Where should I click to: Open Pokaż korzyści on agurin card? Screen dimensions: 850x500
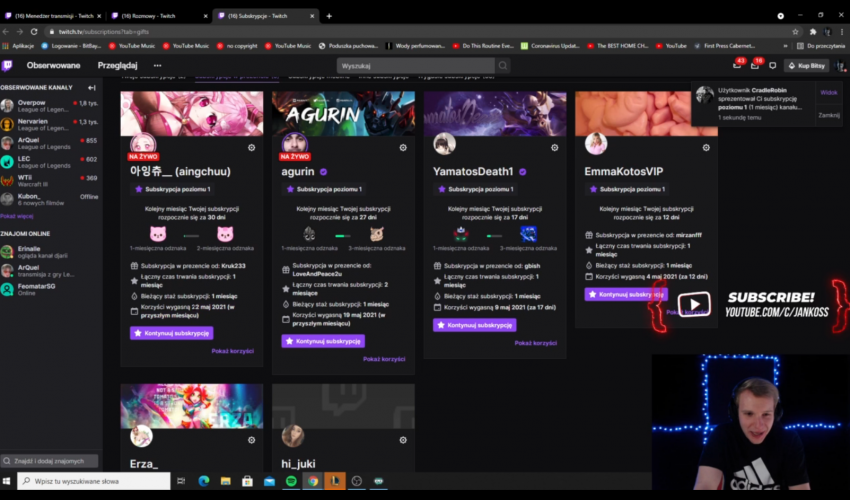pos(384,359)
